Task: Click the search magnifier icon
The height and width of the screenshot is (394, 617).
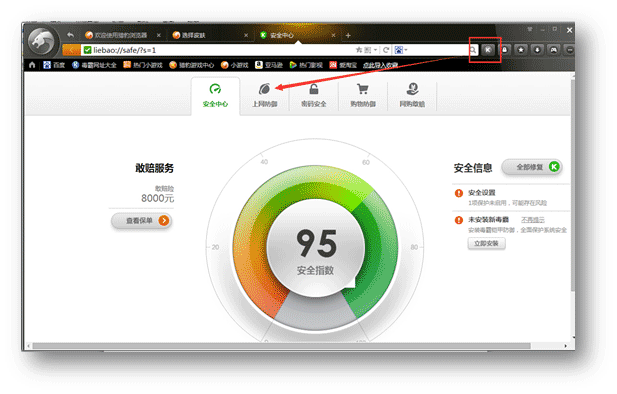Action: 473,50
